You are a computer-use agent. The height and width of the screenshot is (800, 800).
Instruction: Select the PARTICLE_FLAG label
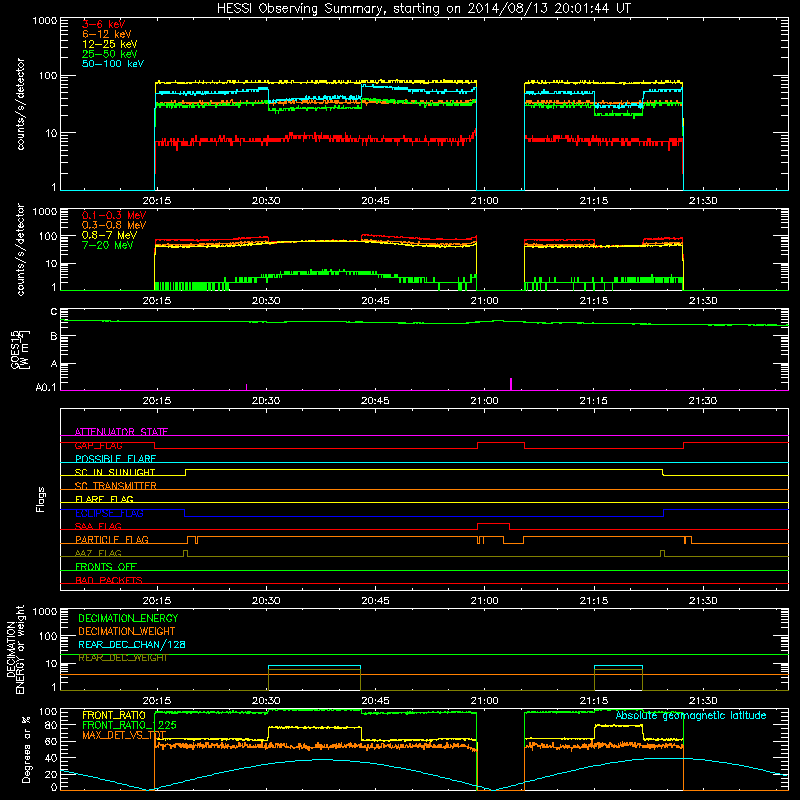click(x=112, y=539)
